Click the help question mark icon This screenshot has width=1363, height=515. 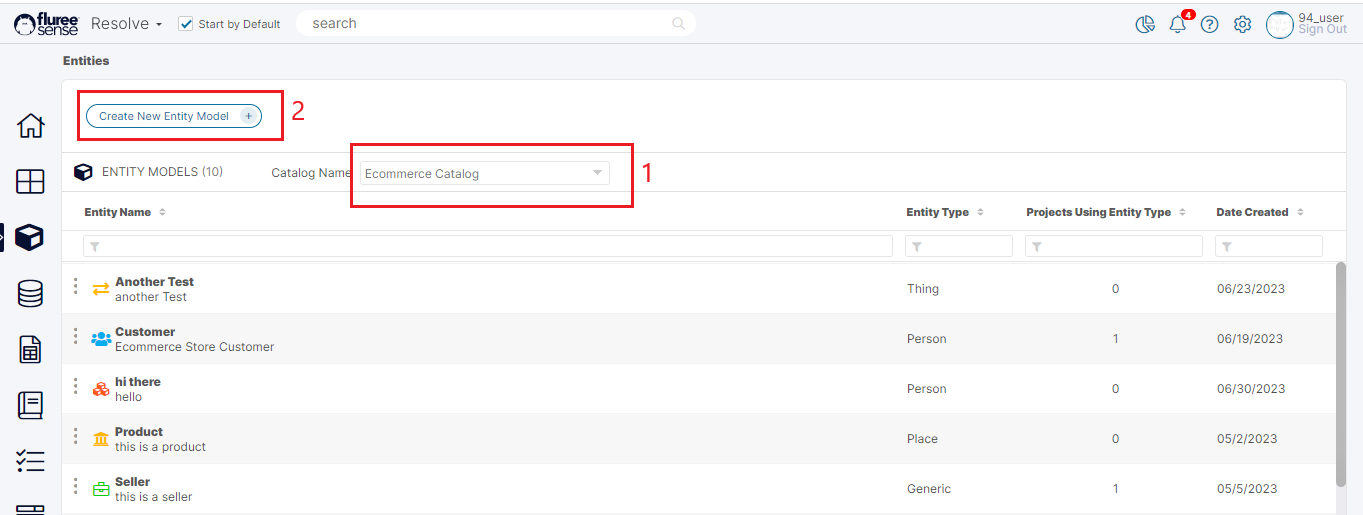pos(1209,25)
